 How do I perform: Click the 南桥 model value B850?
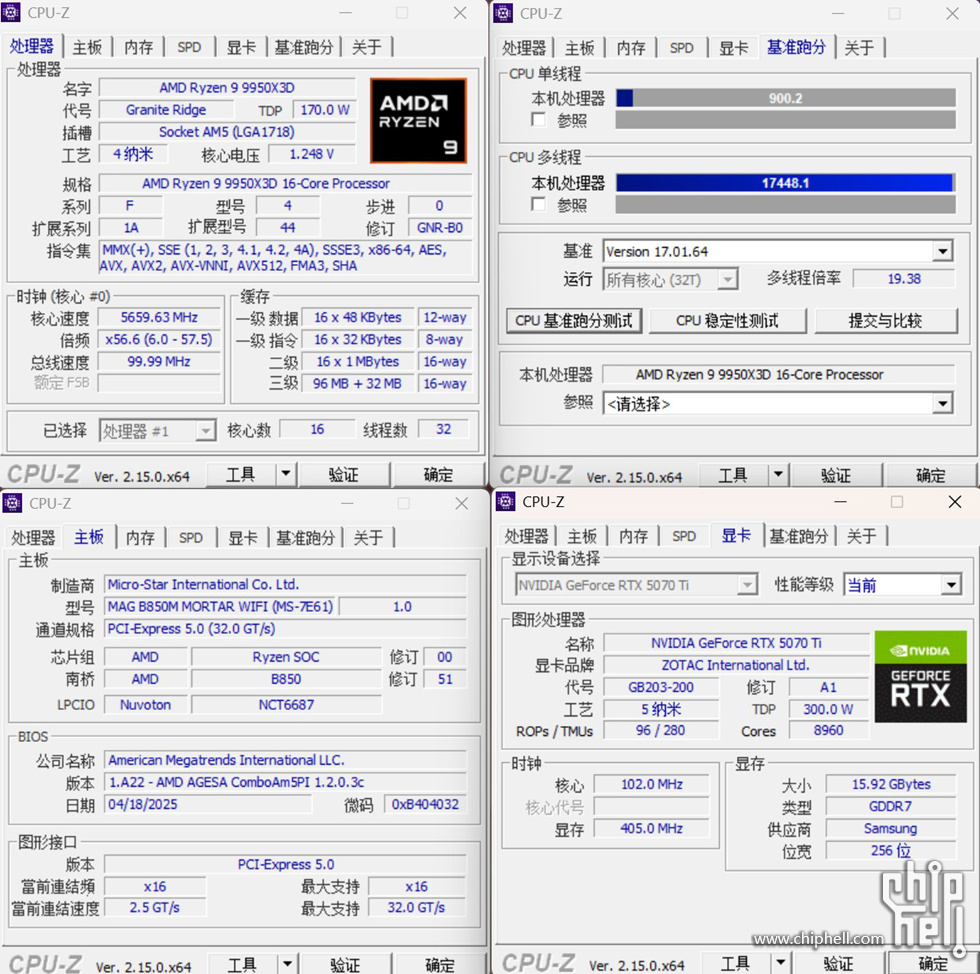tap(286, 679)
